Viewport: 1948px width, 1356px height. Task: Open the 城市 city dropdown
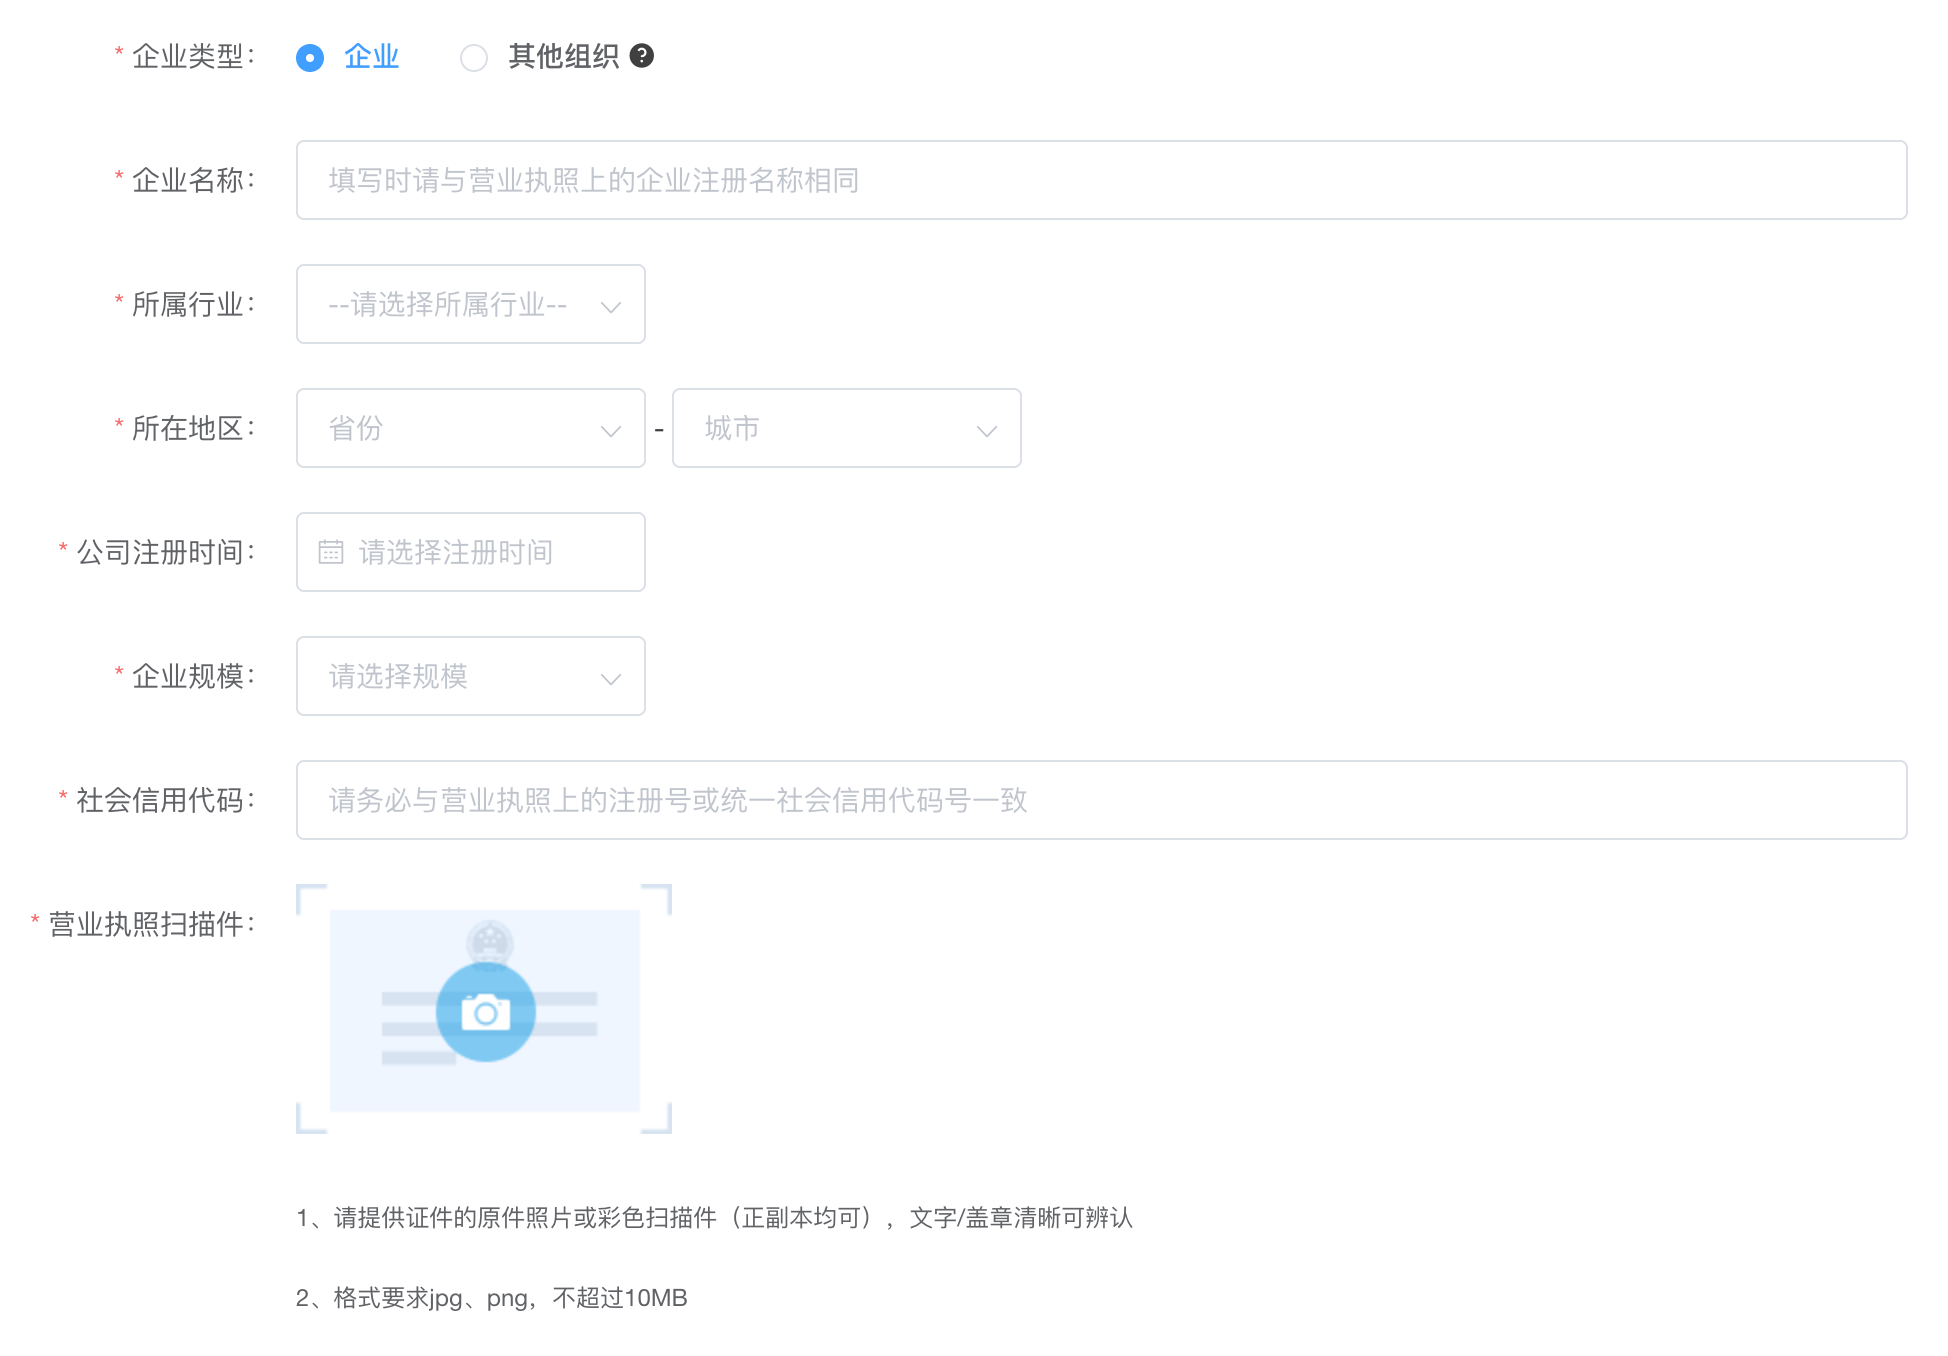820,428
